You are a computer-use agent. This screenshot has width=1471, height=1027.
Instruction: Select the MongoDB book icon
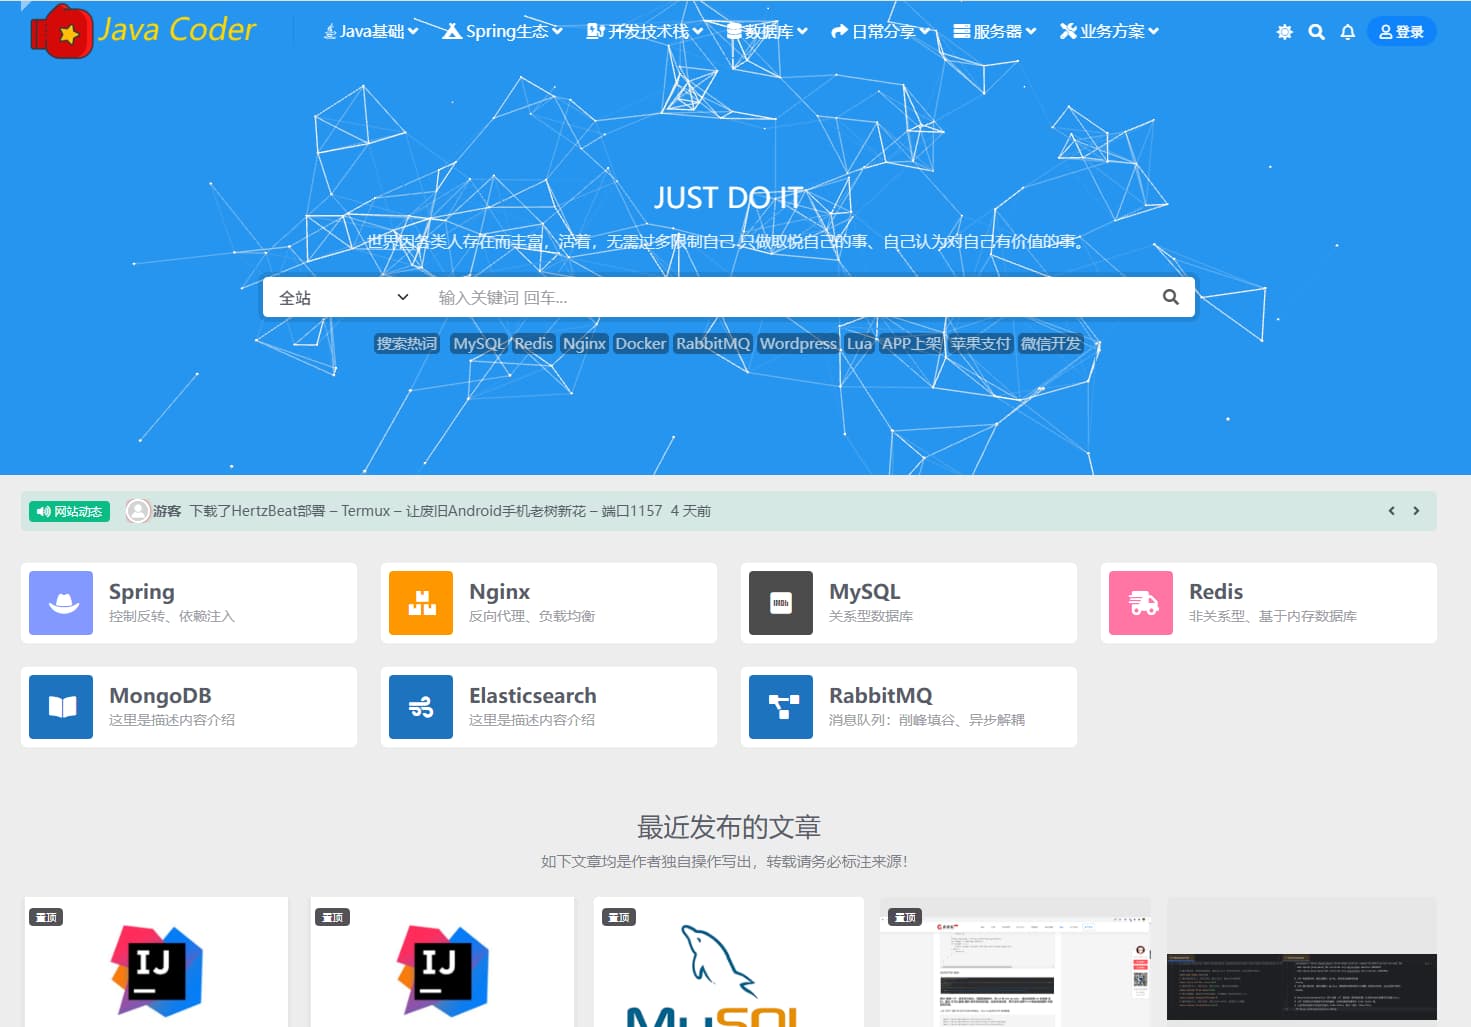click(x=61, y=707)
